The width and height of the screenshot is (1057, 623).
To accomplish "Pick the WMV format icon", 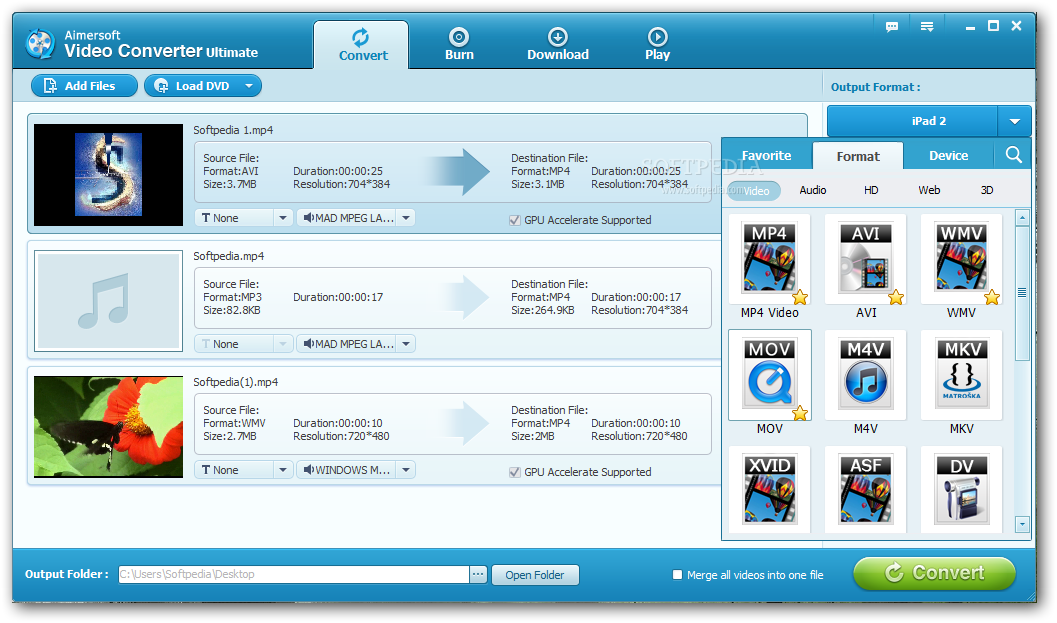I will tap(961, 258).
